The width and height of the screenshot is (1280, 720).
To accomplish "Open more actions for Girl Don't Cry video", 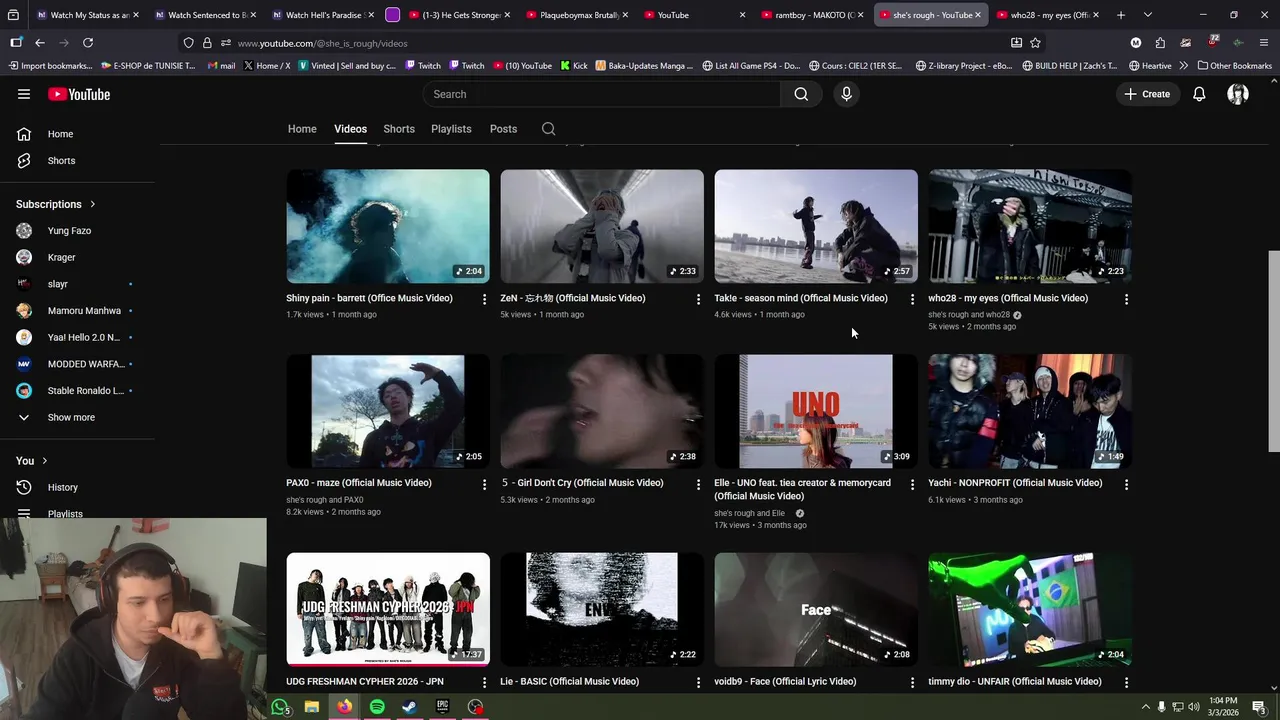I will [698, 484].
